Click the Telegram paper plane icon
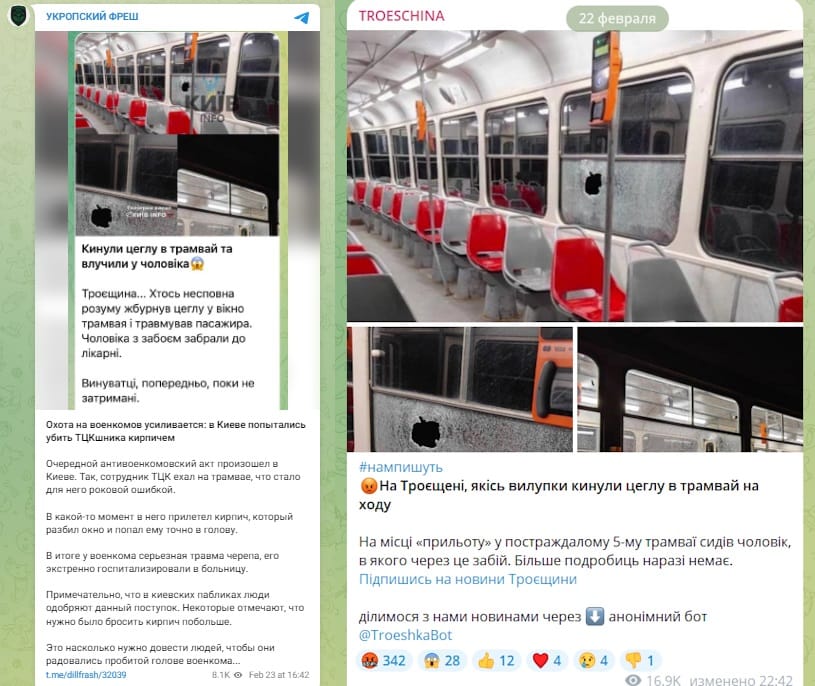This screenshot has width=815, height=686. click(301, 18)
